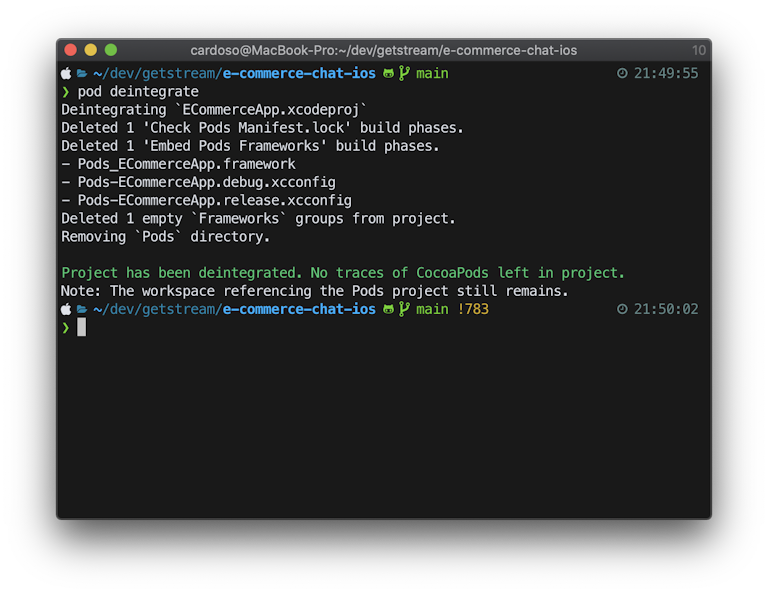Click the e-commerce-chat-ios path in second prompt
The height and width of the screenshot is (594, 768).
[299, 309]
